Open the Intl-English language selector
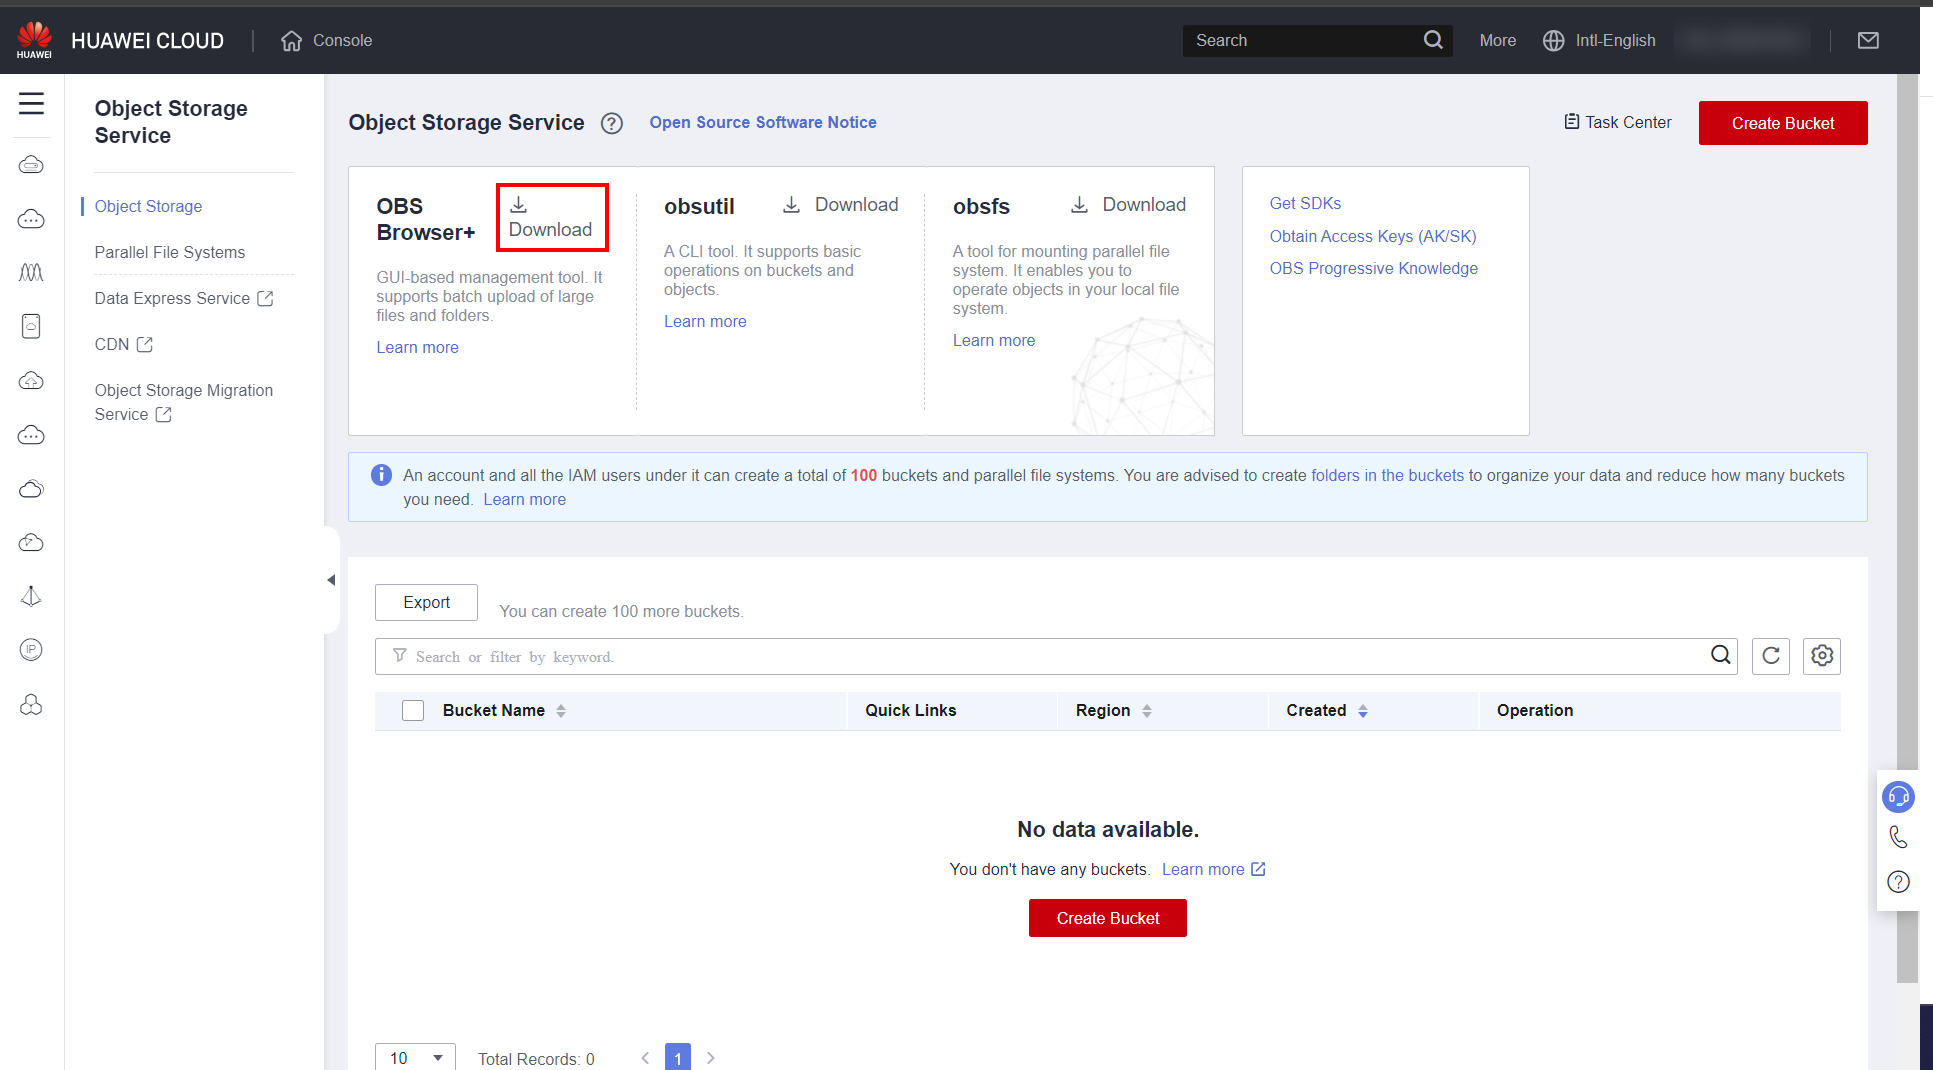 [x=1599, y=40]
